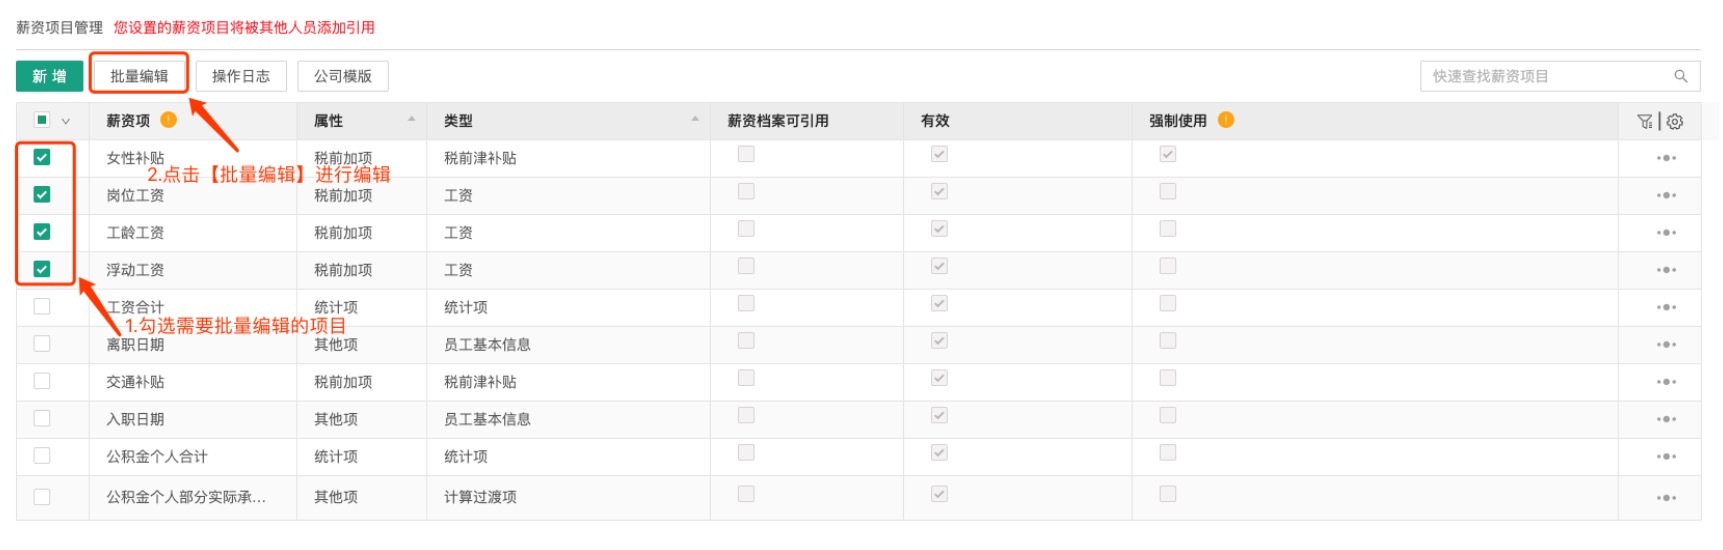Expand the selection dropdown arrow in header
This screenshot has height=550, width=1723.
(66, 121)
